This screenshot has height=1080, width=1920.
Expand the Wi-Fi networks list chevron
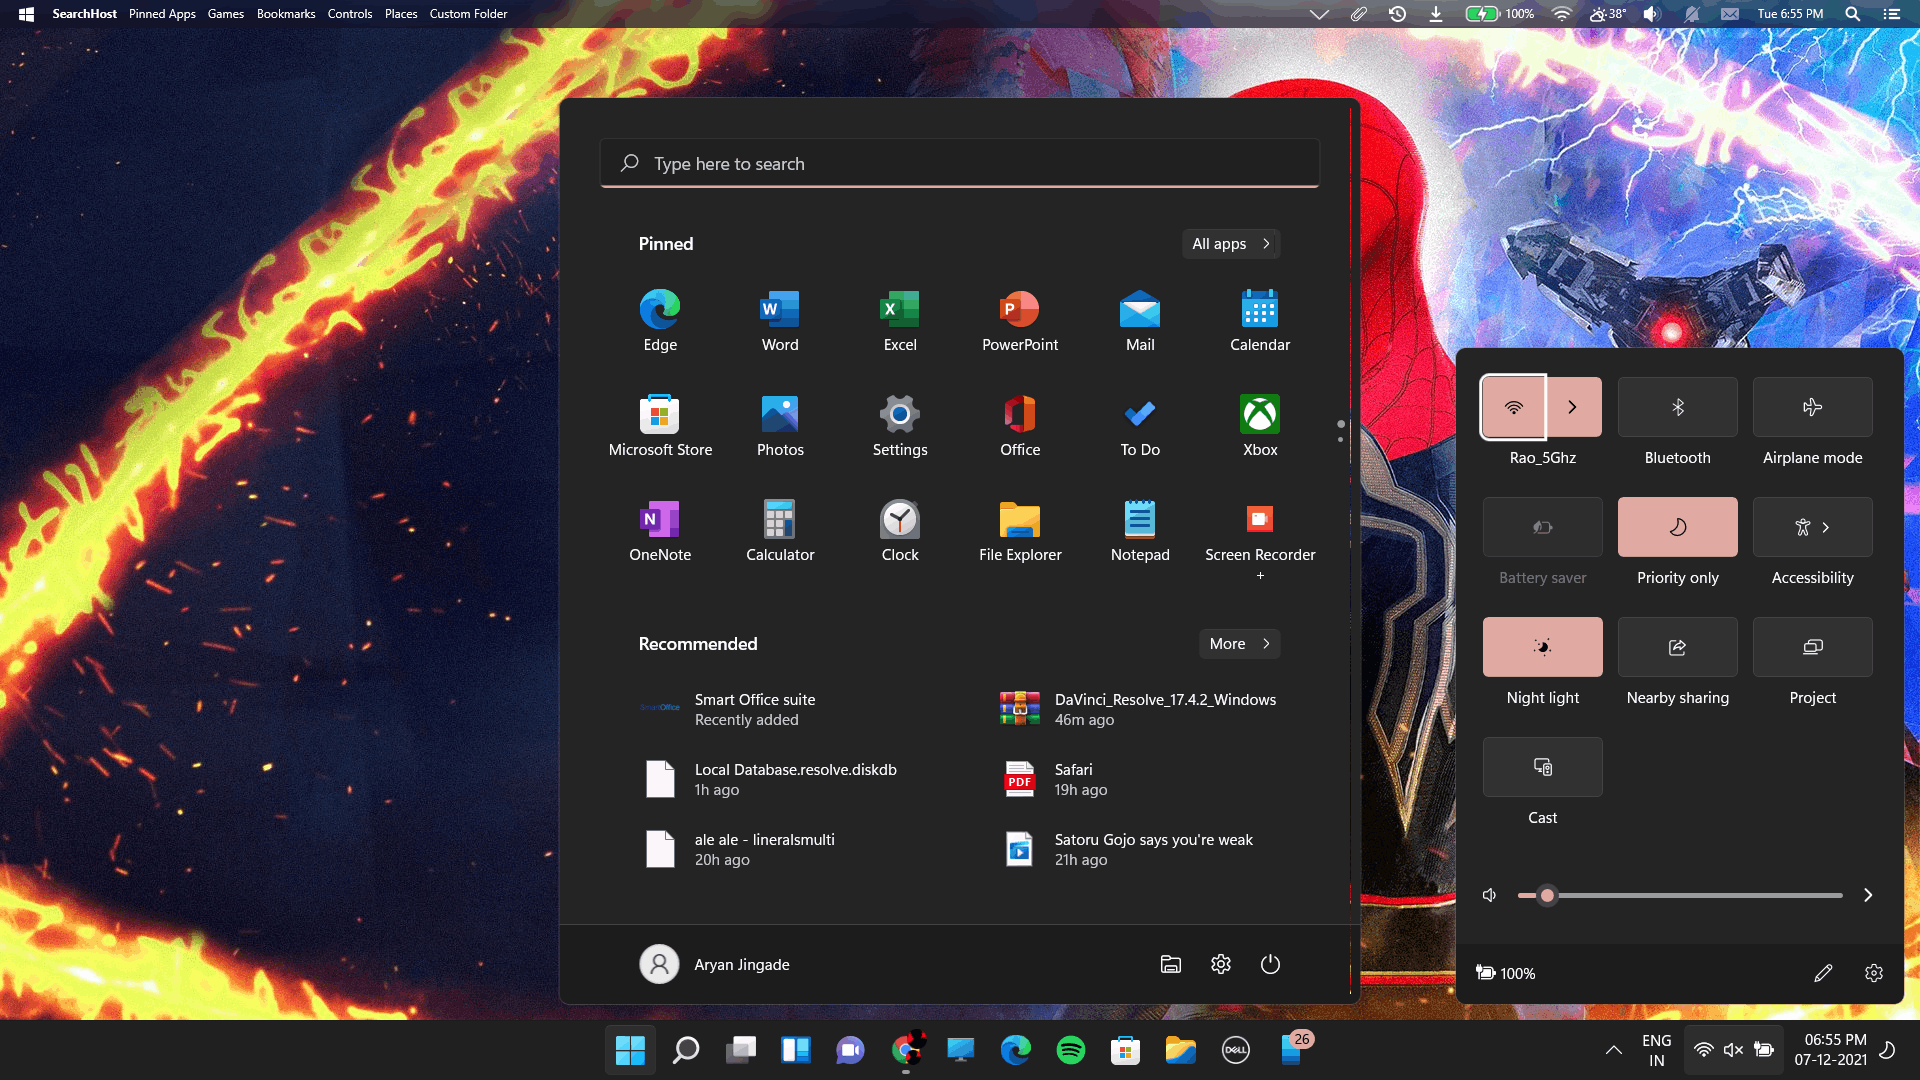coord(1573,407)
